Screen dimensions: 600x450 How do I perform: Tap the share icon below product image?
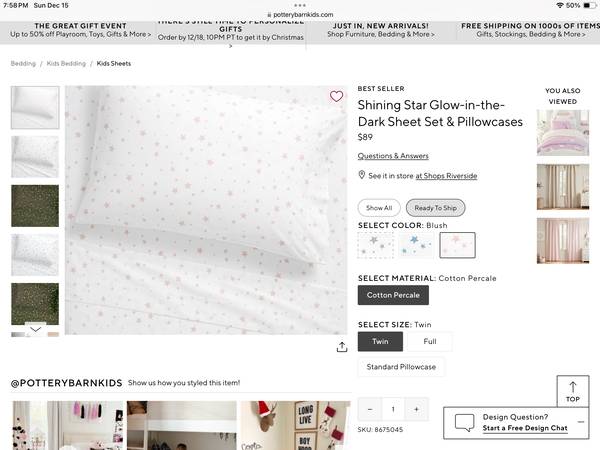342,347
